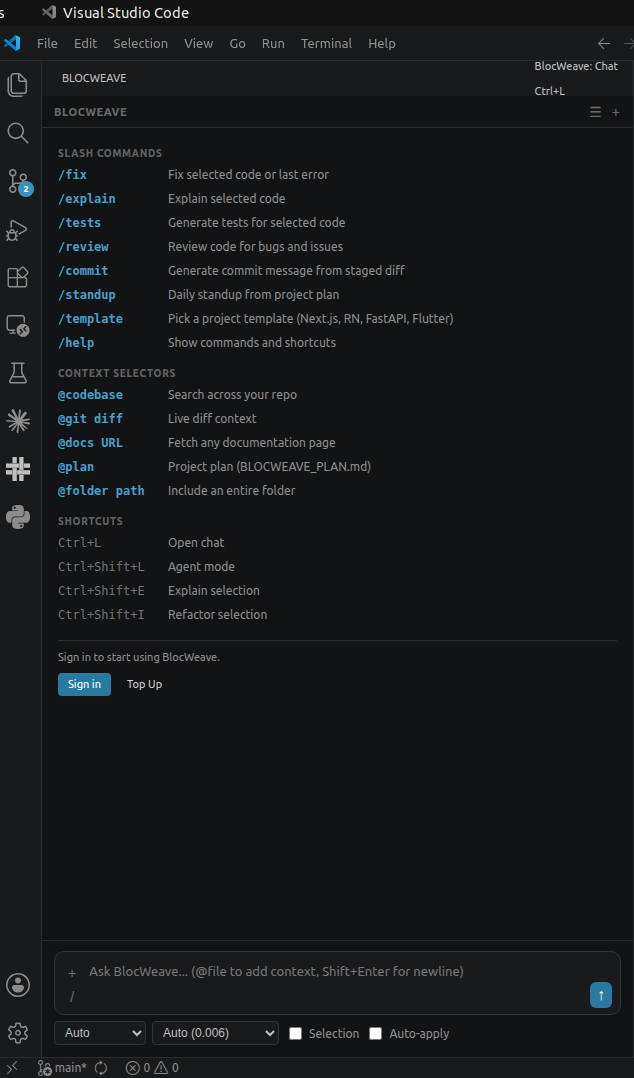Click the Top Up button

coord(144,684)
